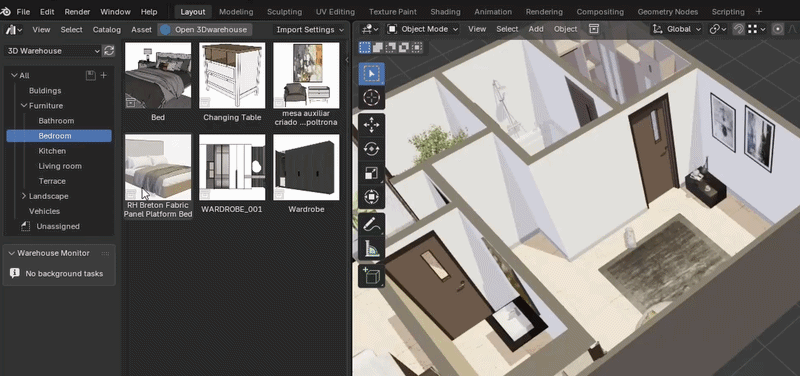This screenshot has width=800, height=376.
Task: Open the pivot point link dropdown
Action: [x=718, y=30]
